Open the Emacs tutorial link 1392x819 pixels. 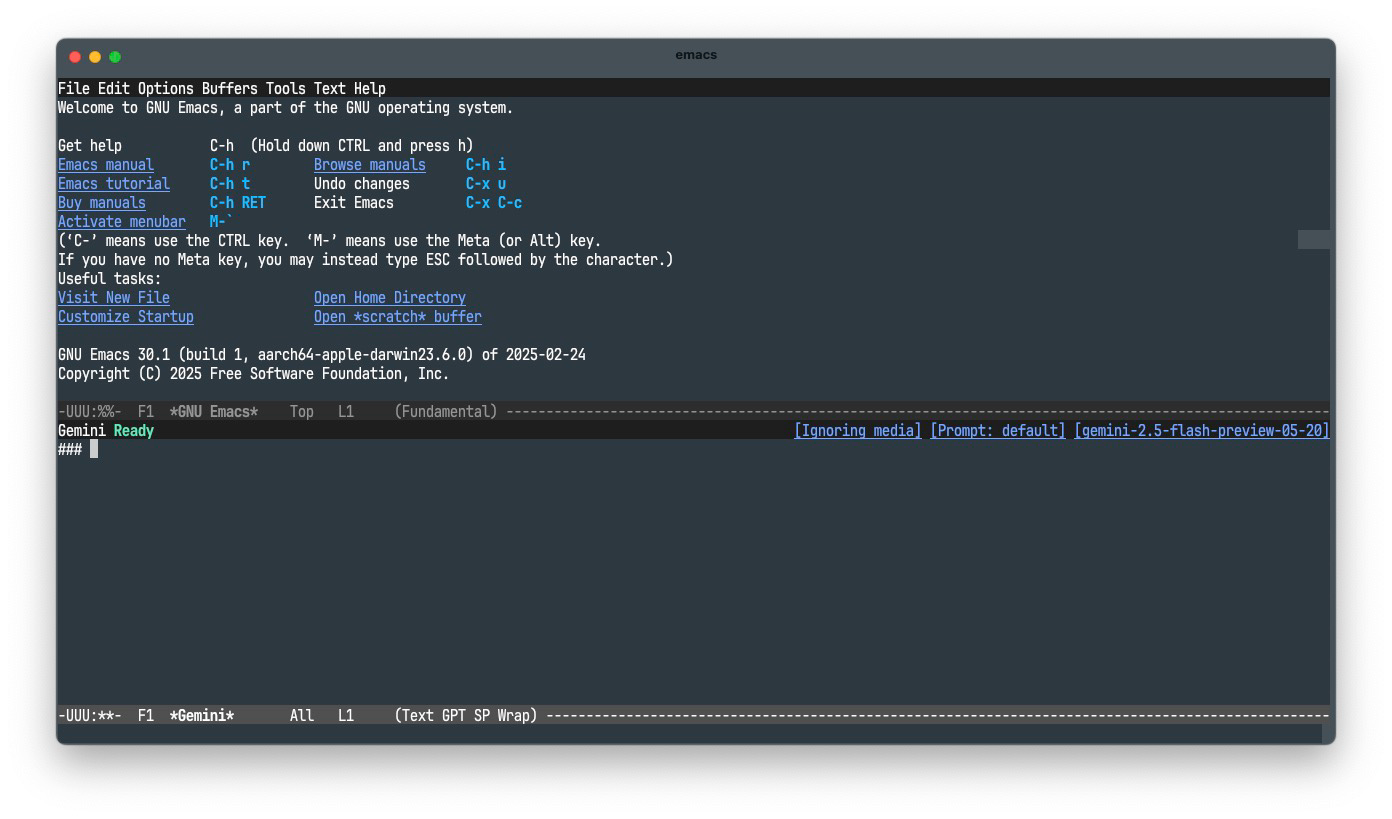(x=114, y=184)
